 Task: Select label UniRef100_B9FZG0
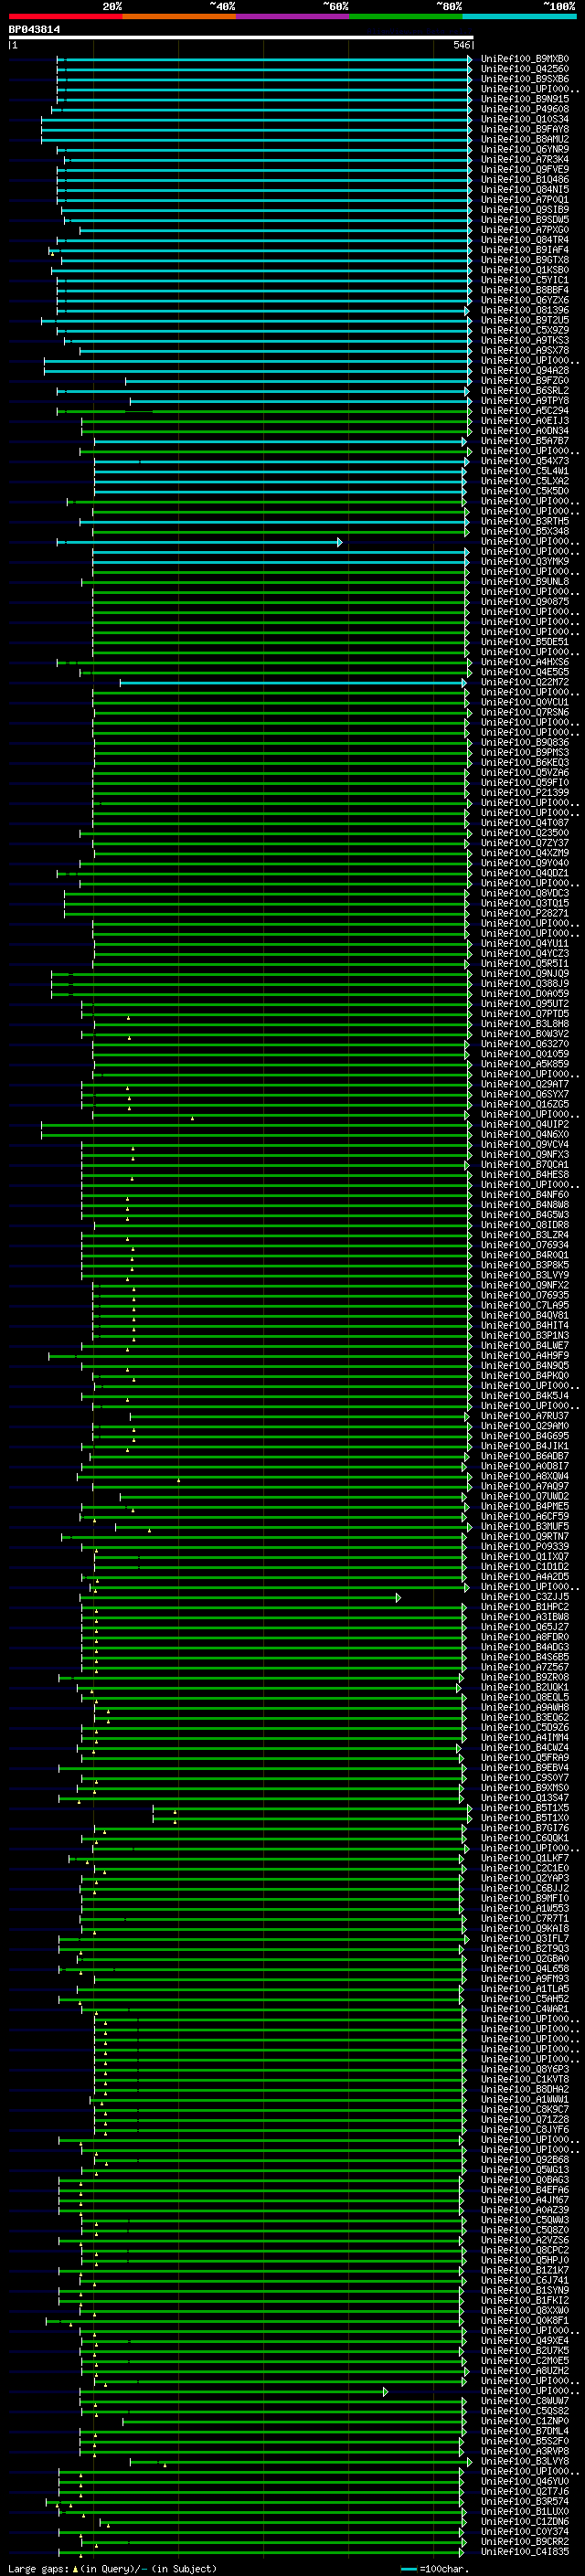(525, 380)
